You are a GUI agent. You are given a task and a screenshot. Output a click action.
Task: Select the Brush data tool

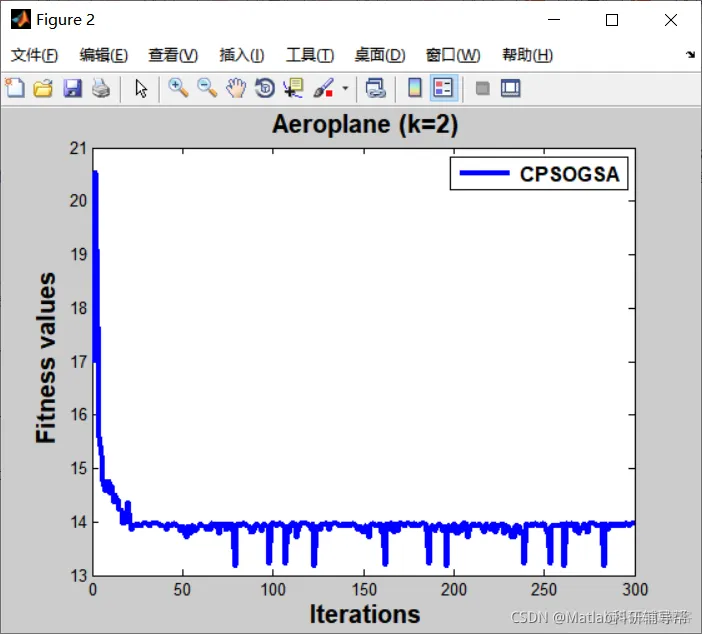(323, 88)
